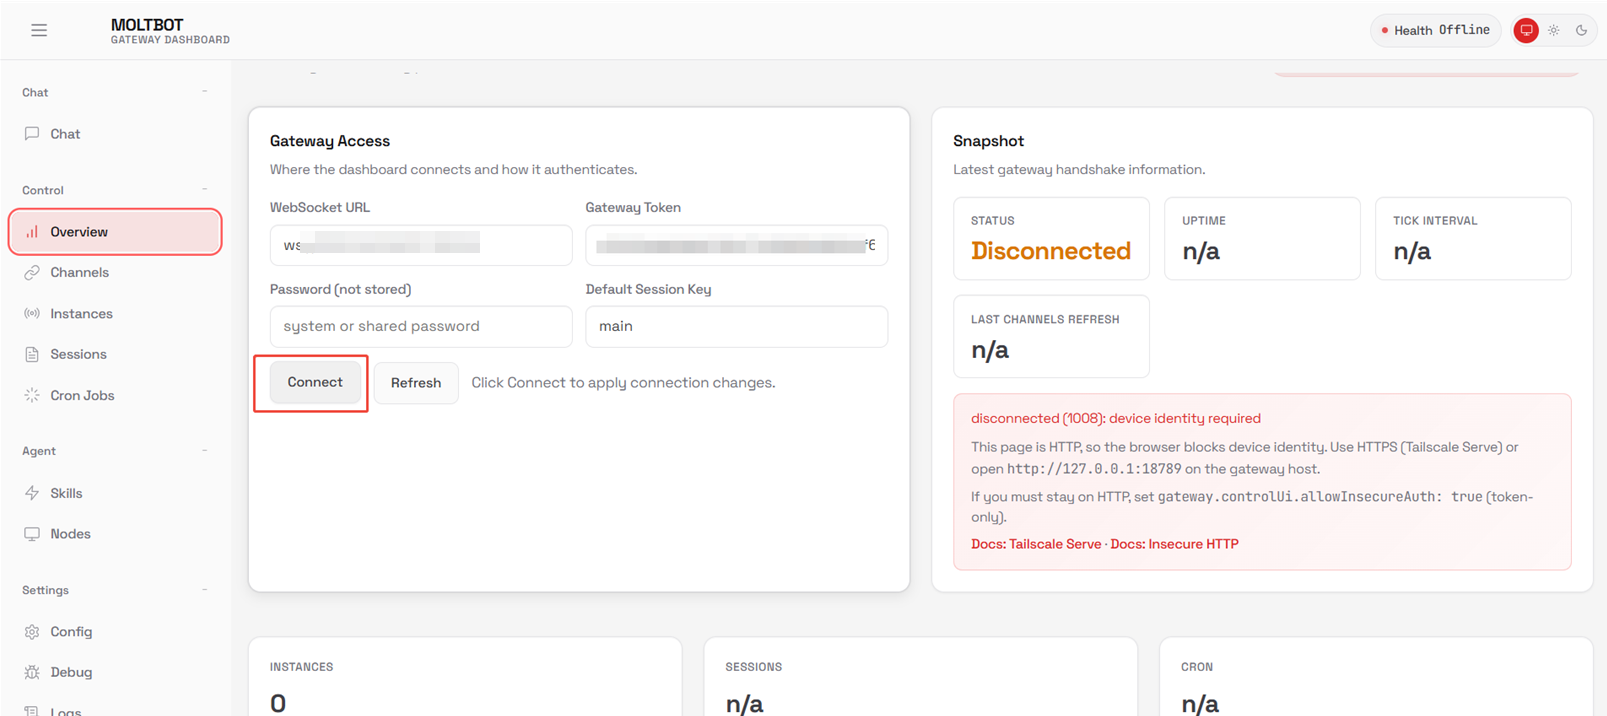Screen dimensions: 1607x716
Task: Click the Sessions document icon
Action: coord(32,355)
